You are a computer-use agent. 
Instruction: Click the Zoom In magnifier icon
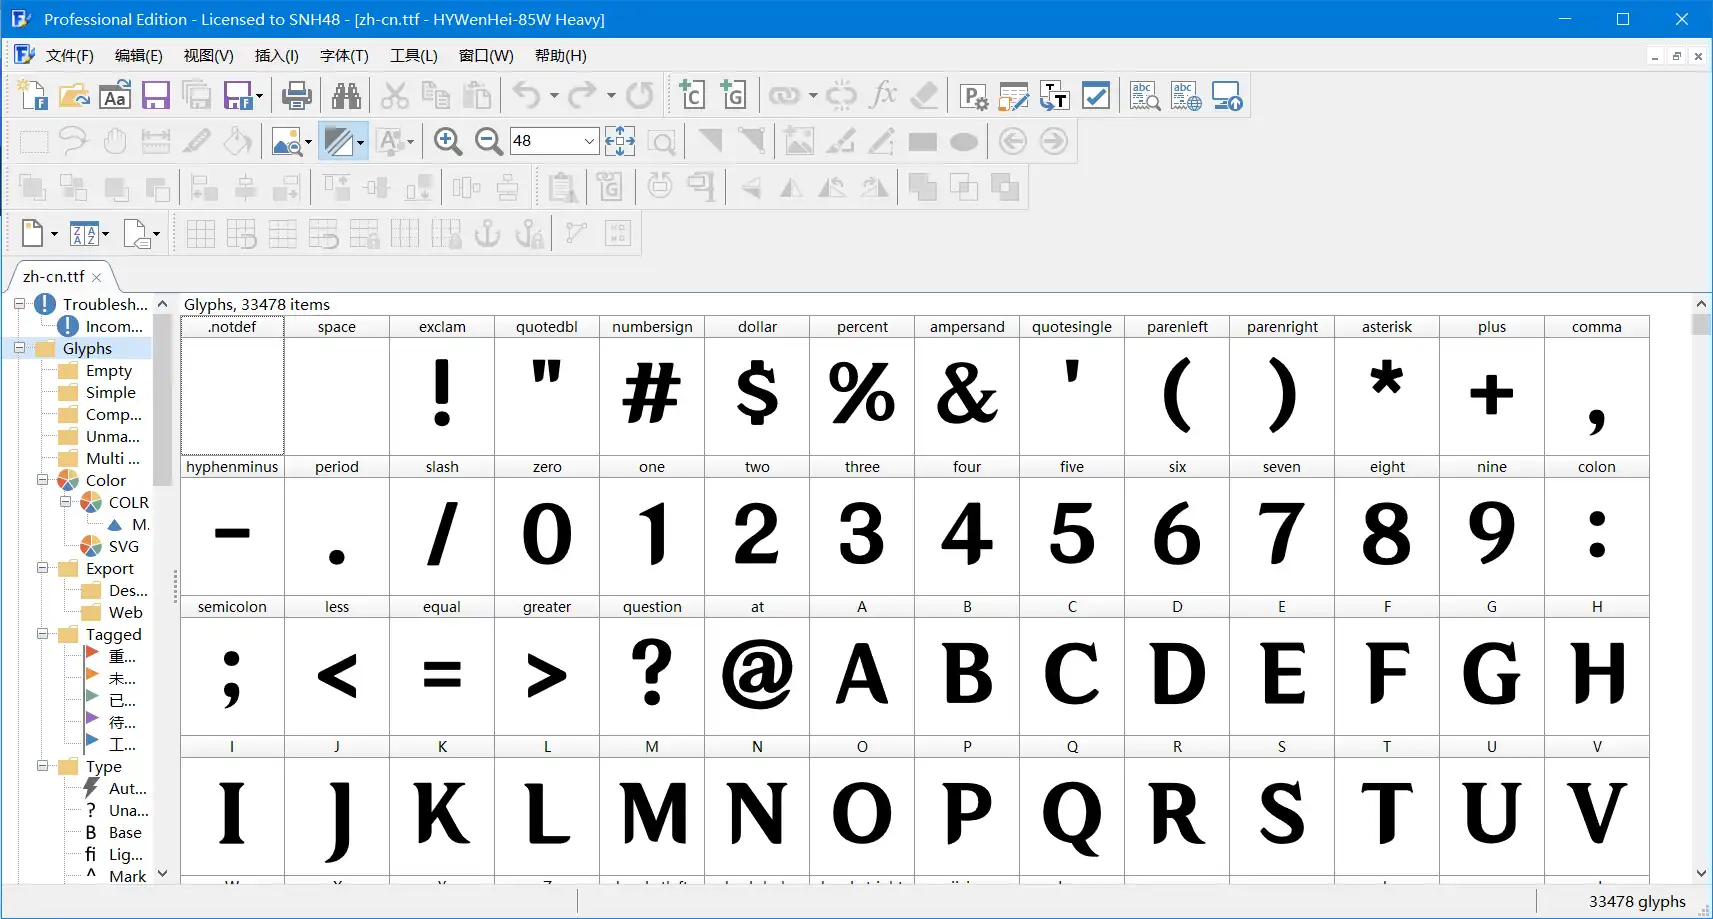point(447,142)
